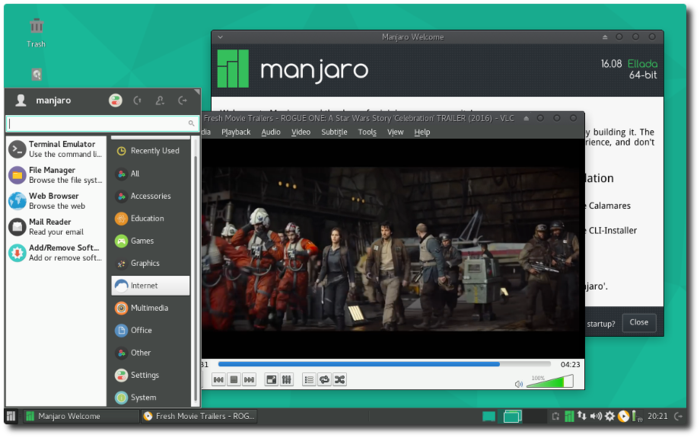Select the Multimedia category
The image size is (700, 438).
[x=150, y=308]
